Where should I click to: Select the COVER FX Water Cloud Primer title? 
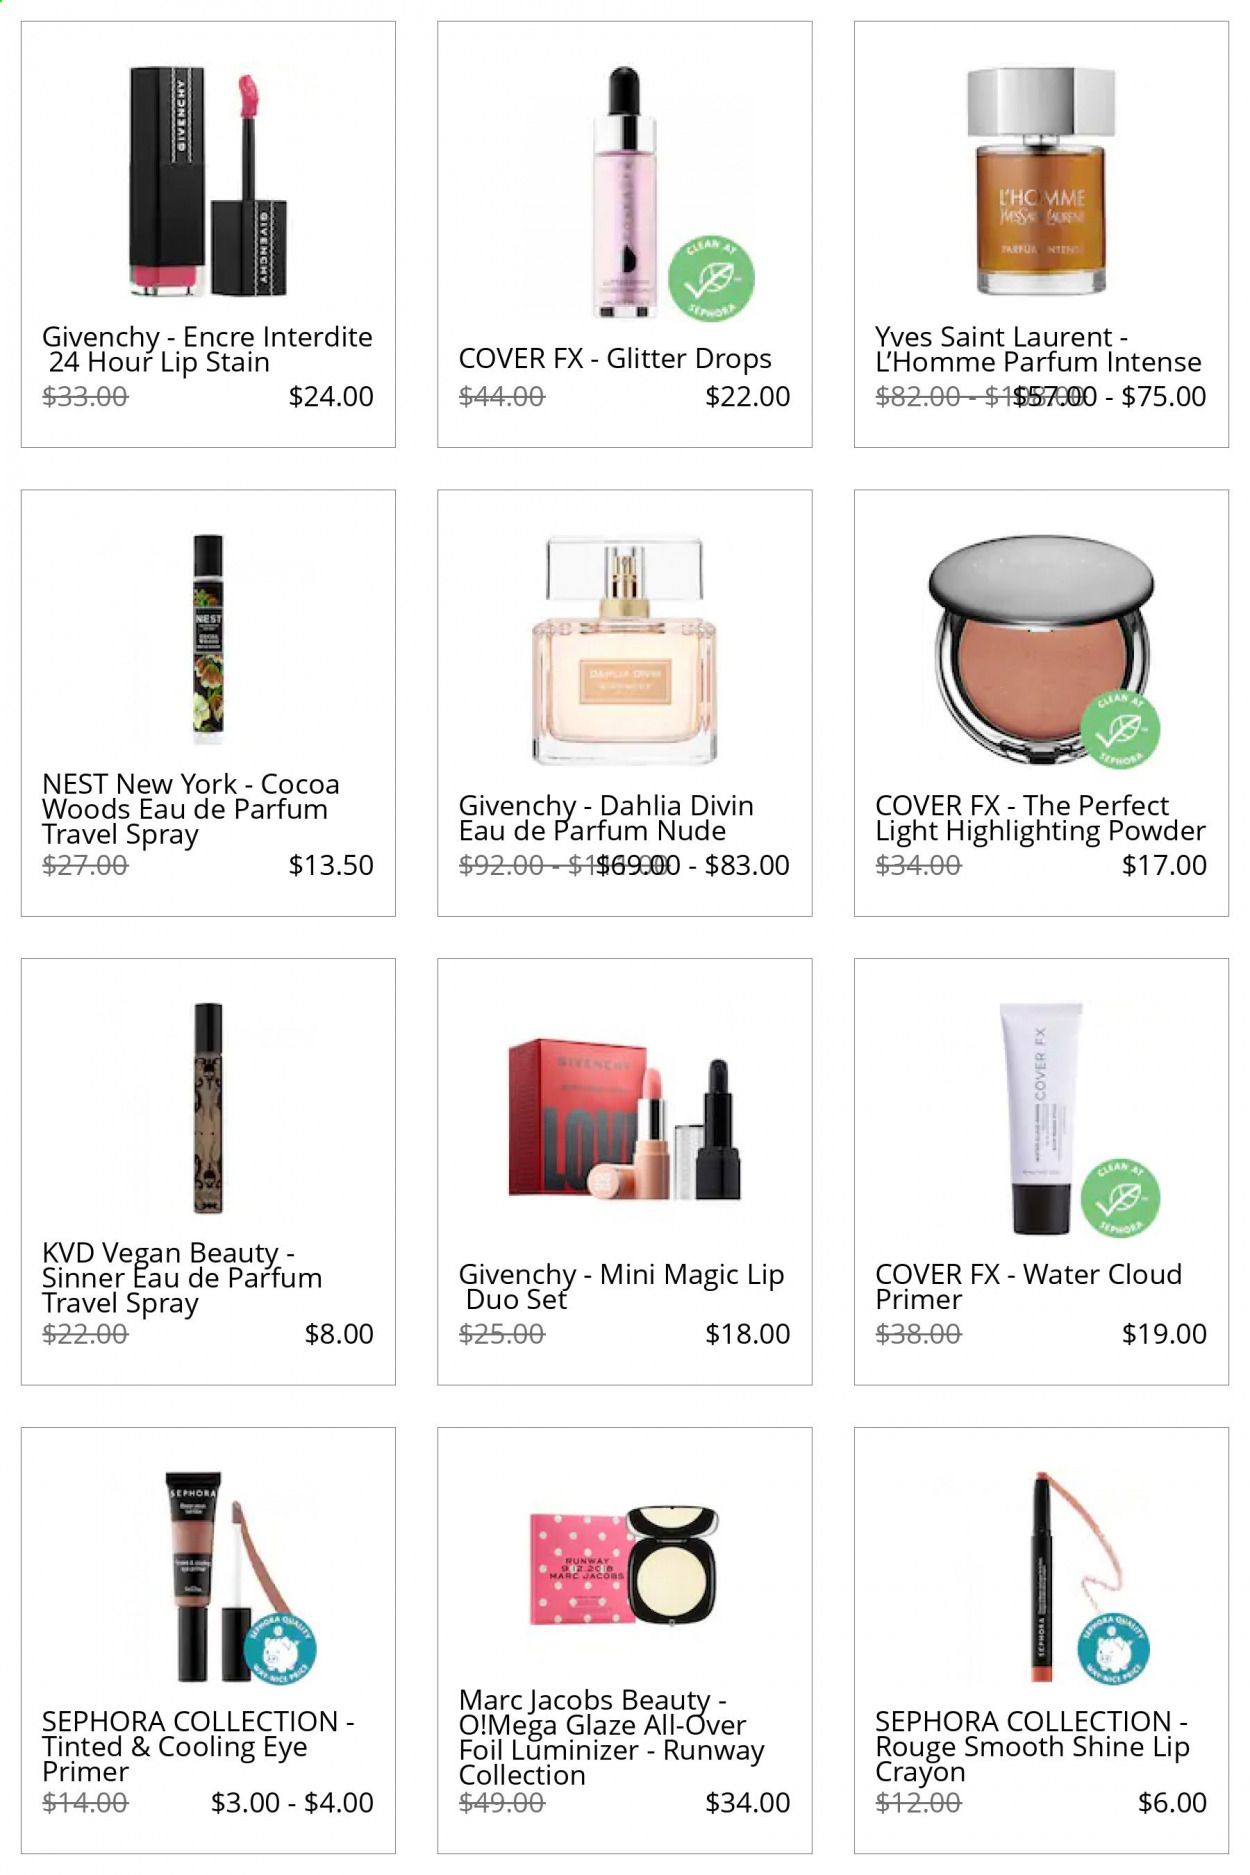click(x=1028, y=1286)
